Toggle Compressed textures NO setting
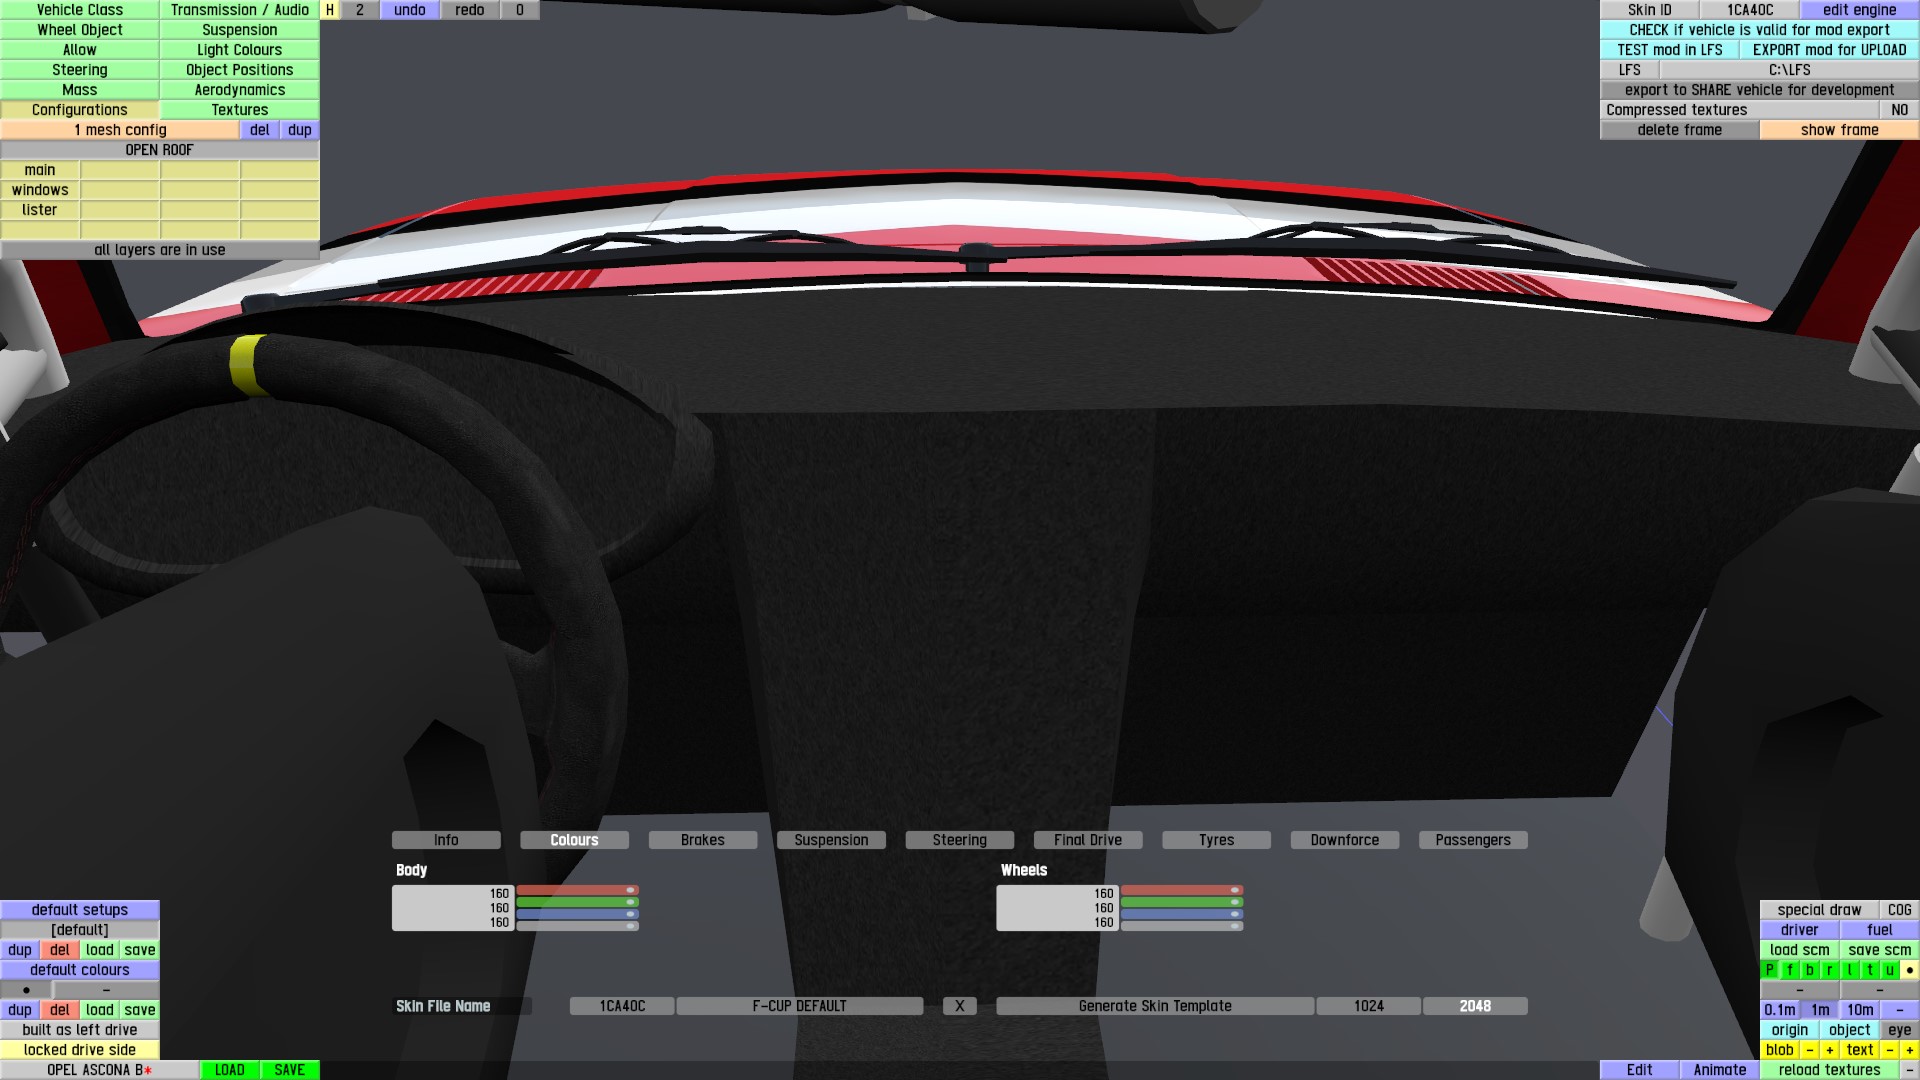The height and width of the screenshot is (1080, 1920). pyautogui.click(x=1899, y=110)
